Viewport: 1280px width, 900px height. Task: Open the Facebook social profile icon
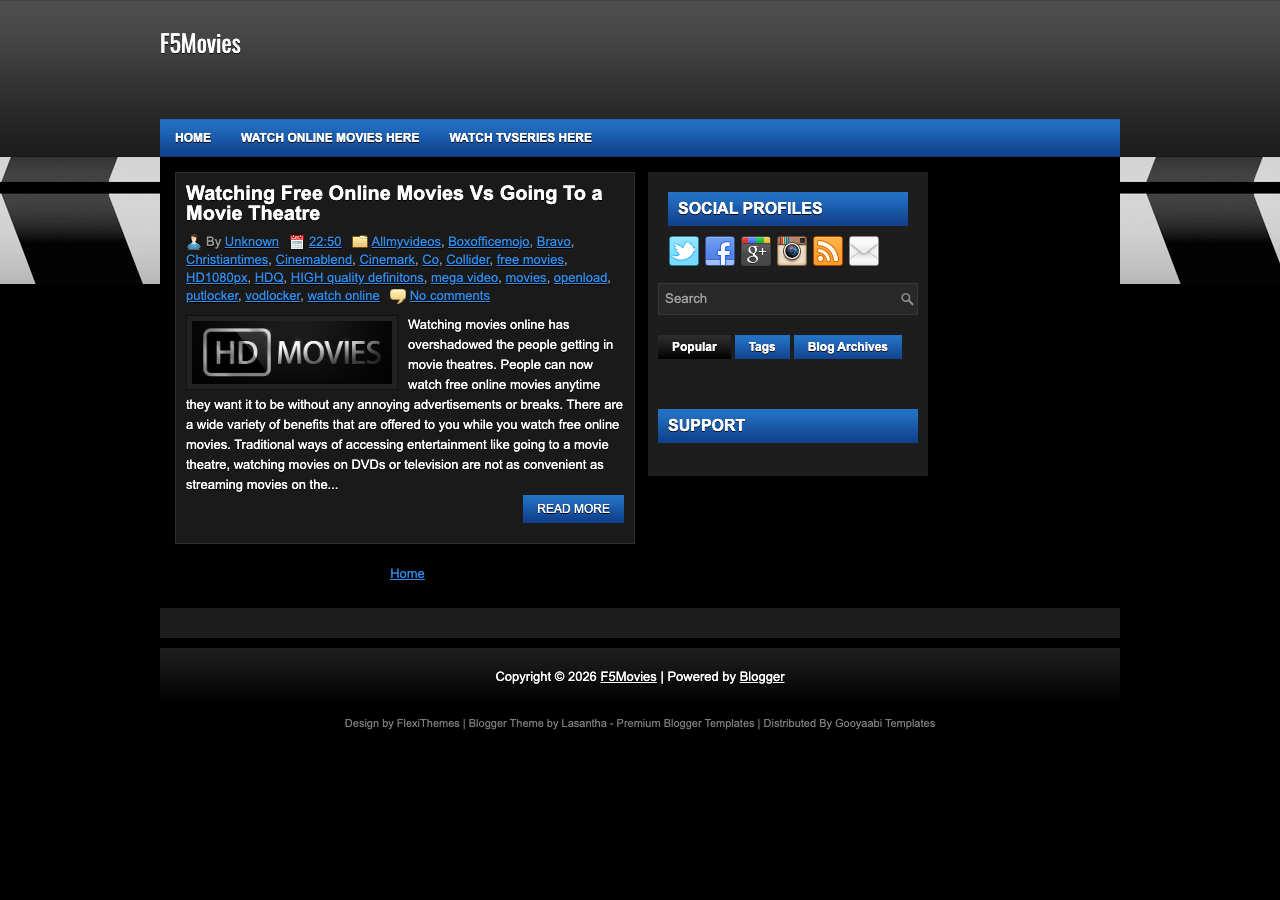[719, 251]
